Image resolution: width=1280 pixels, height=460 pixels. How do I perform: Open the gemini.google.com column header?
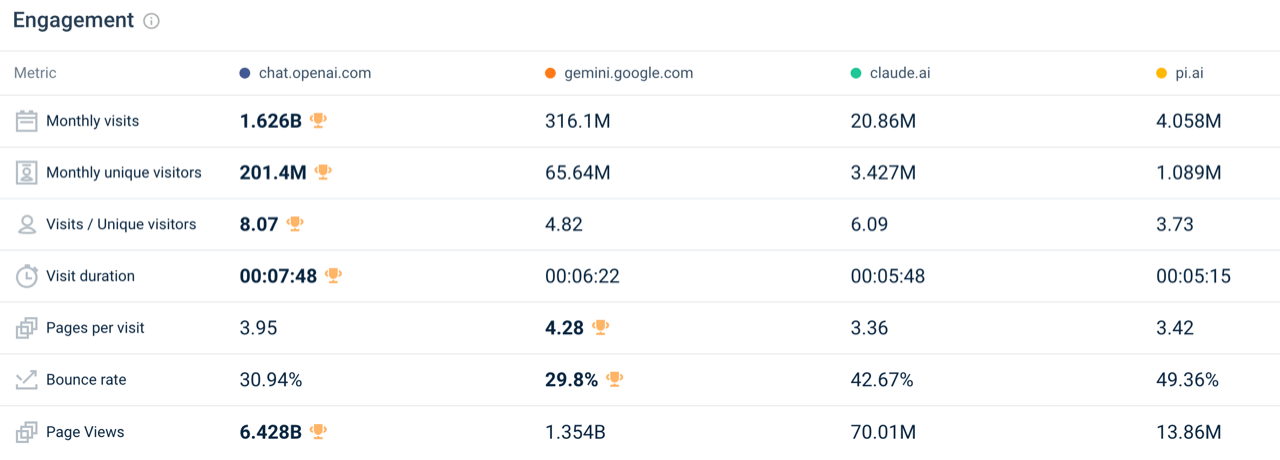tap(628, 73)
